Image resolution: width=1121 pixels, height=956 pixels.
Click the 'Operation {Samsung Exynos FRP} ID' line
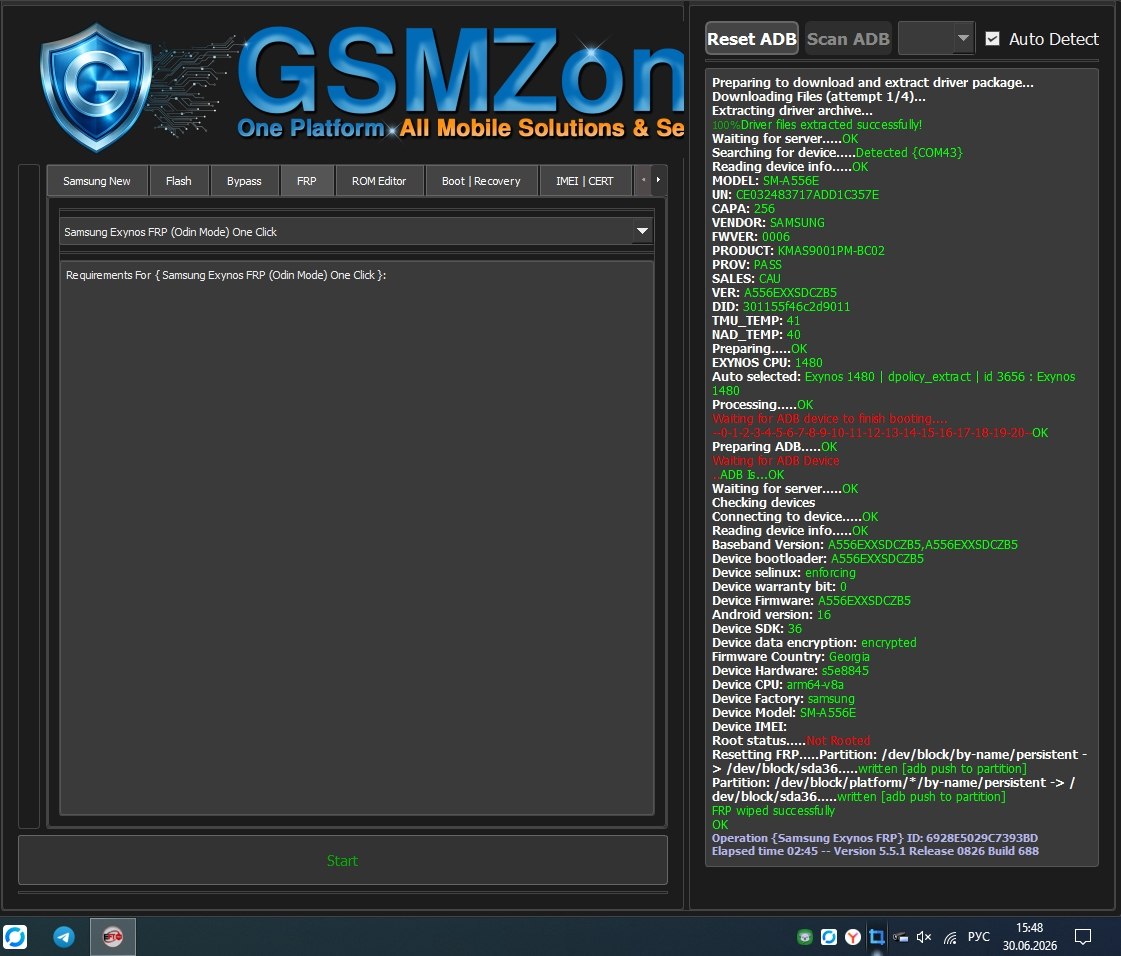[x=874, y=837]
